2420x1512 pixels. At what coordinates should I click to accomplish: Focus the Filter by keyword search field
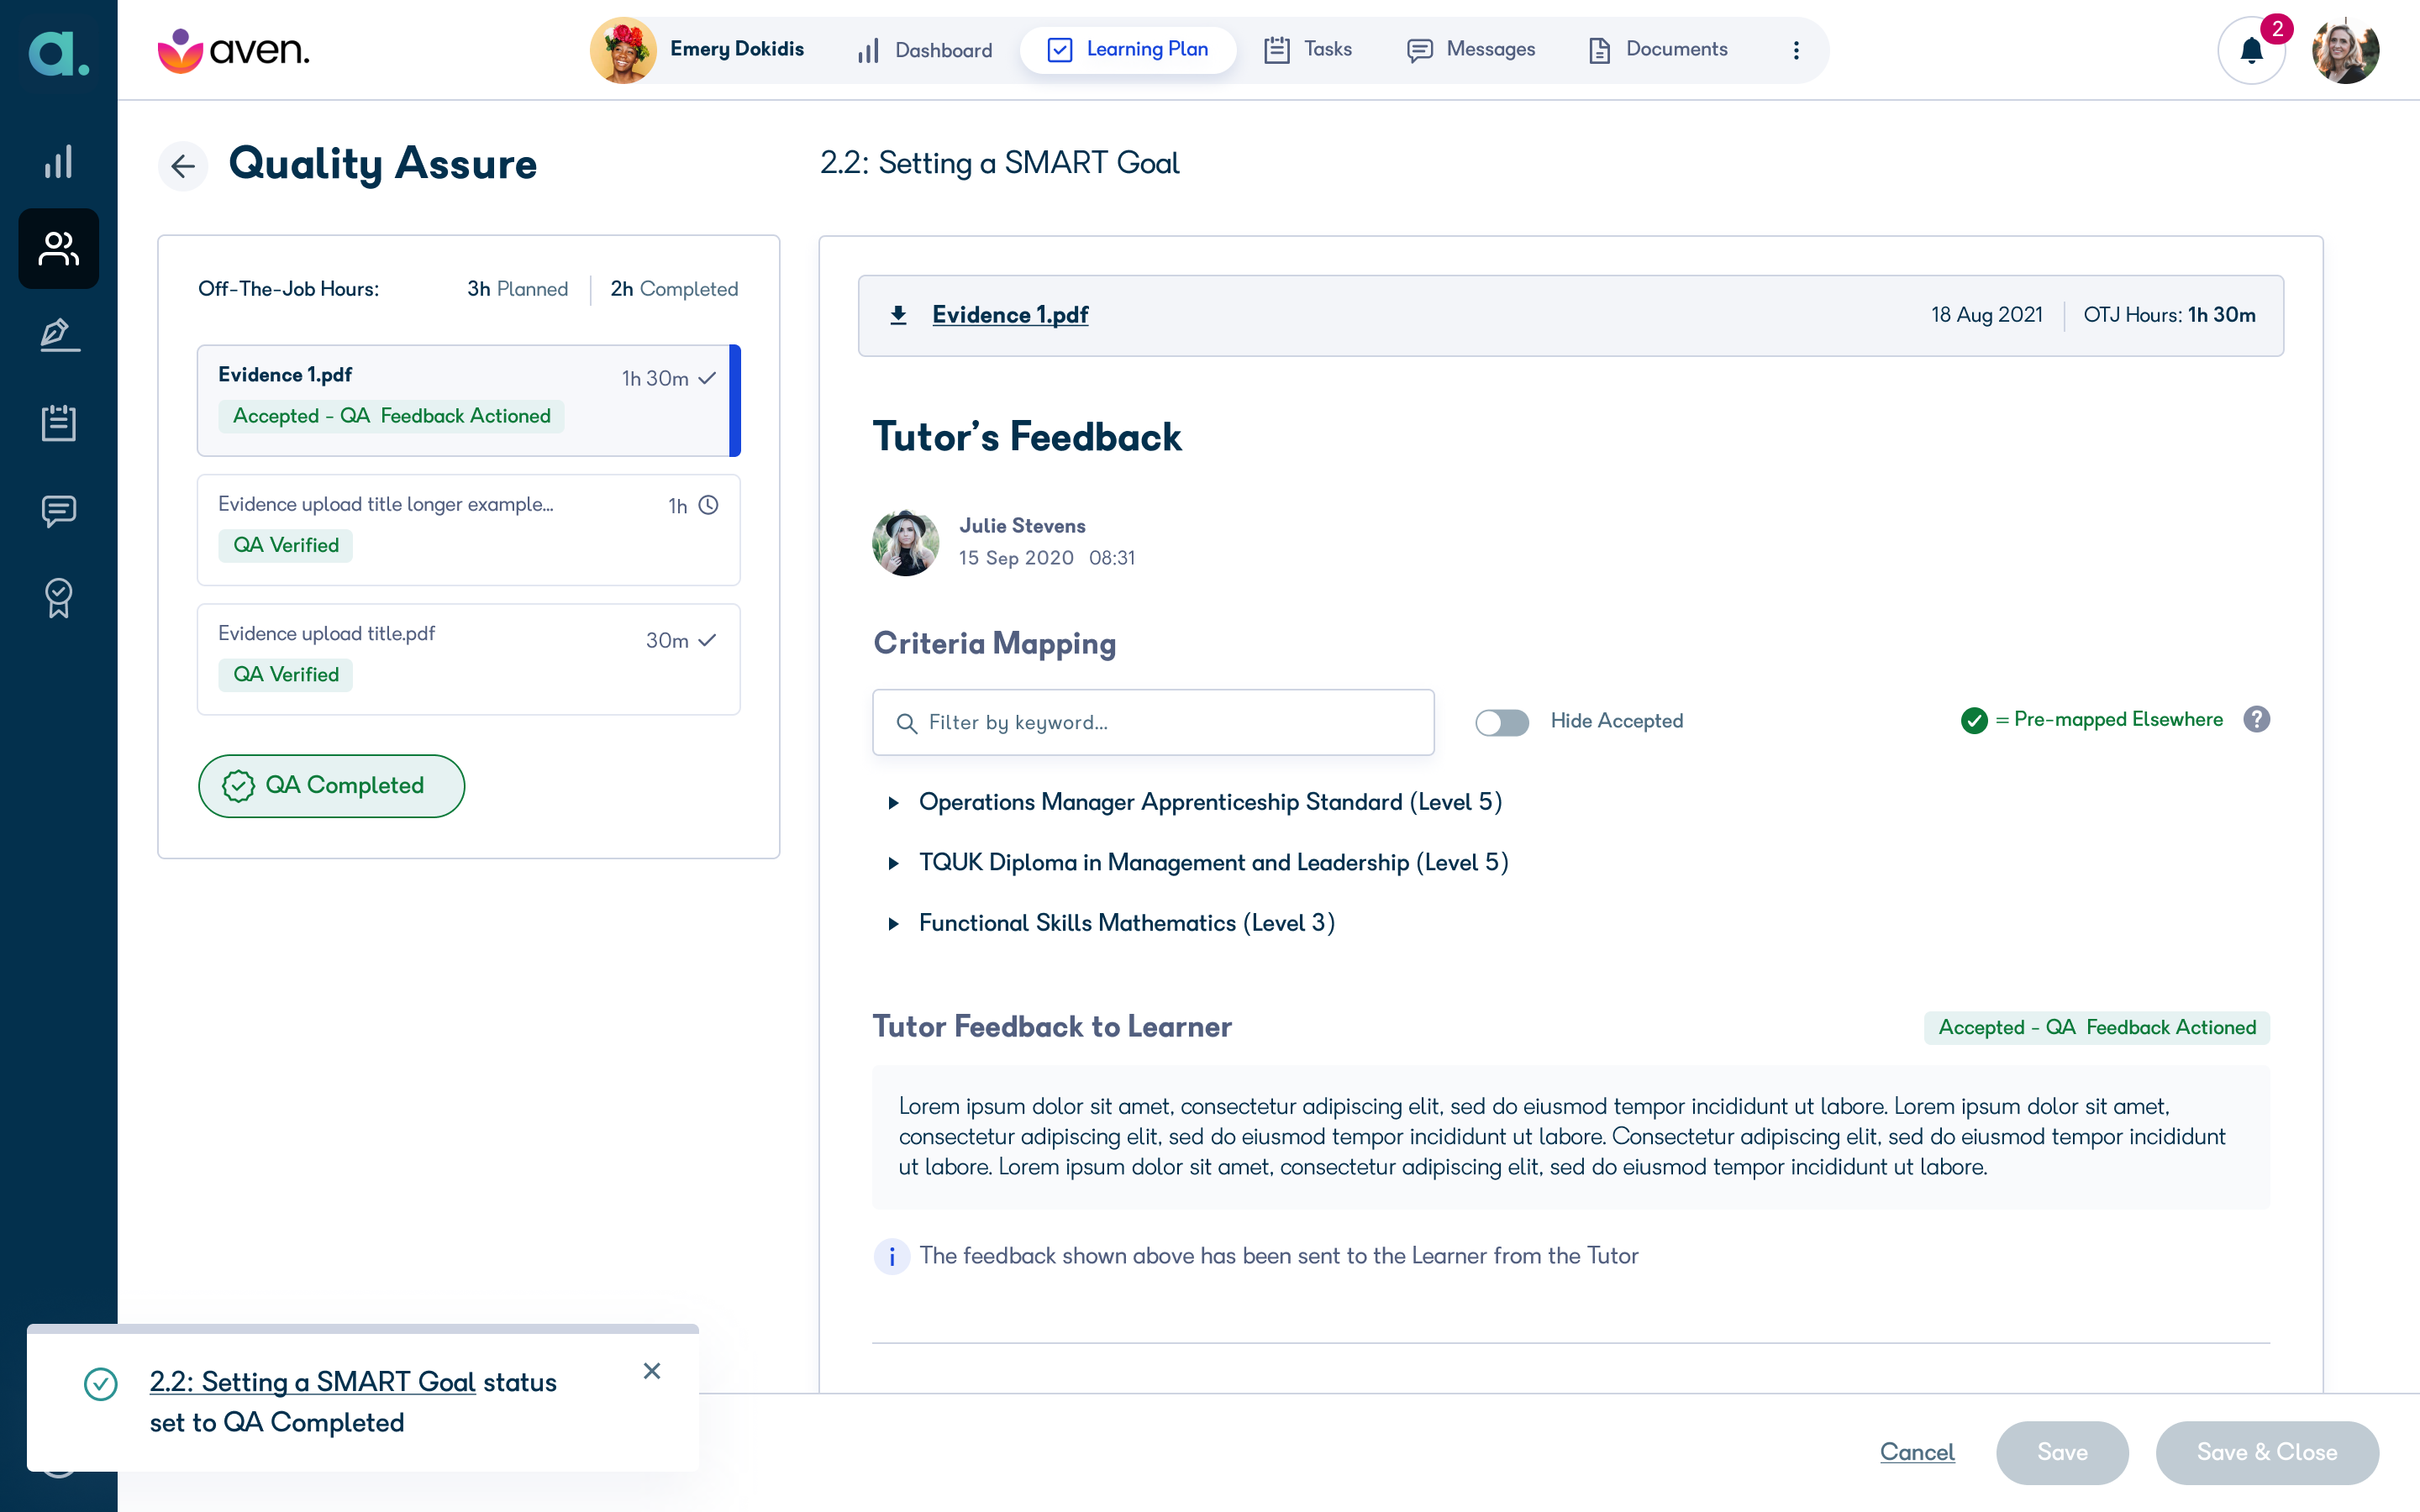point(1153,722)
